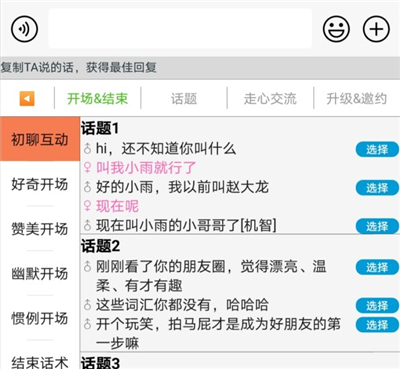
Task: Tap the 话题2 heading
Action: click(x=100, y=246)
